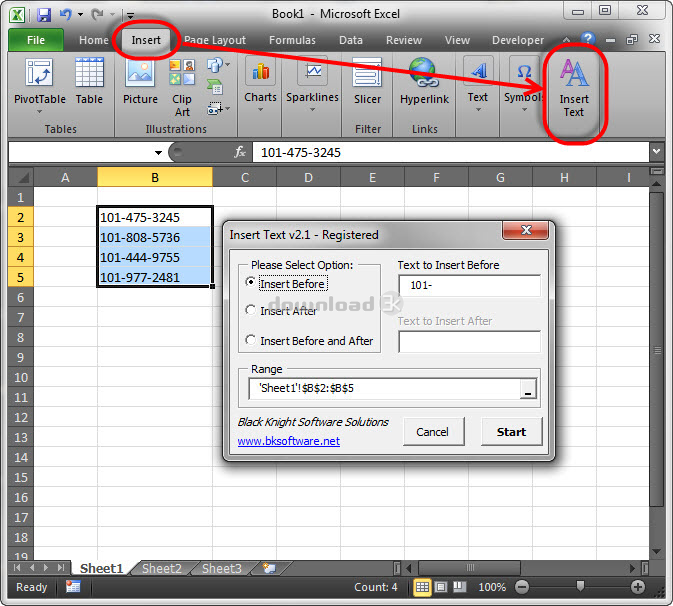The width and height of the screenshot is (673, 606).
Task: Open the Developer tab
Action: [x=518, y=40]
